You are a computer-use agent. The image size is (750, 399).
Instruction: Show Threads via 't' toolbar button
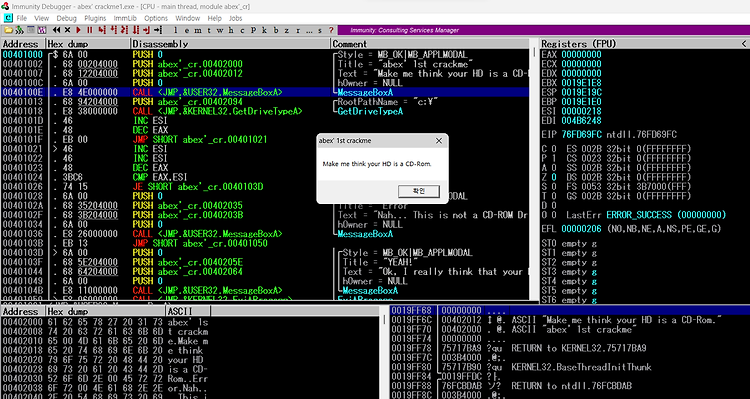coord(209,30)
